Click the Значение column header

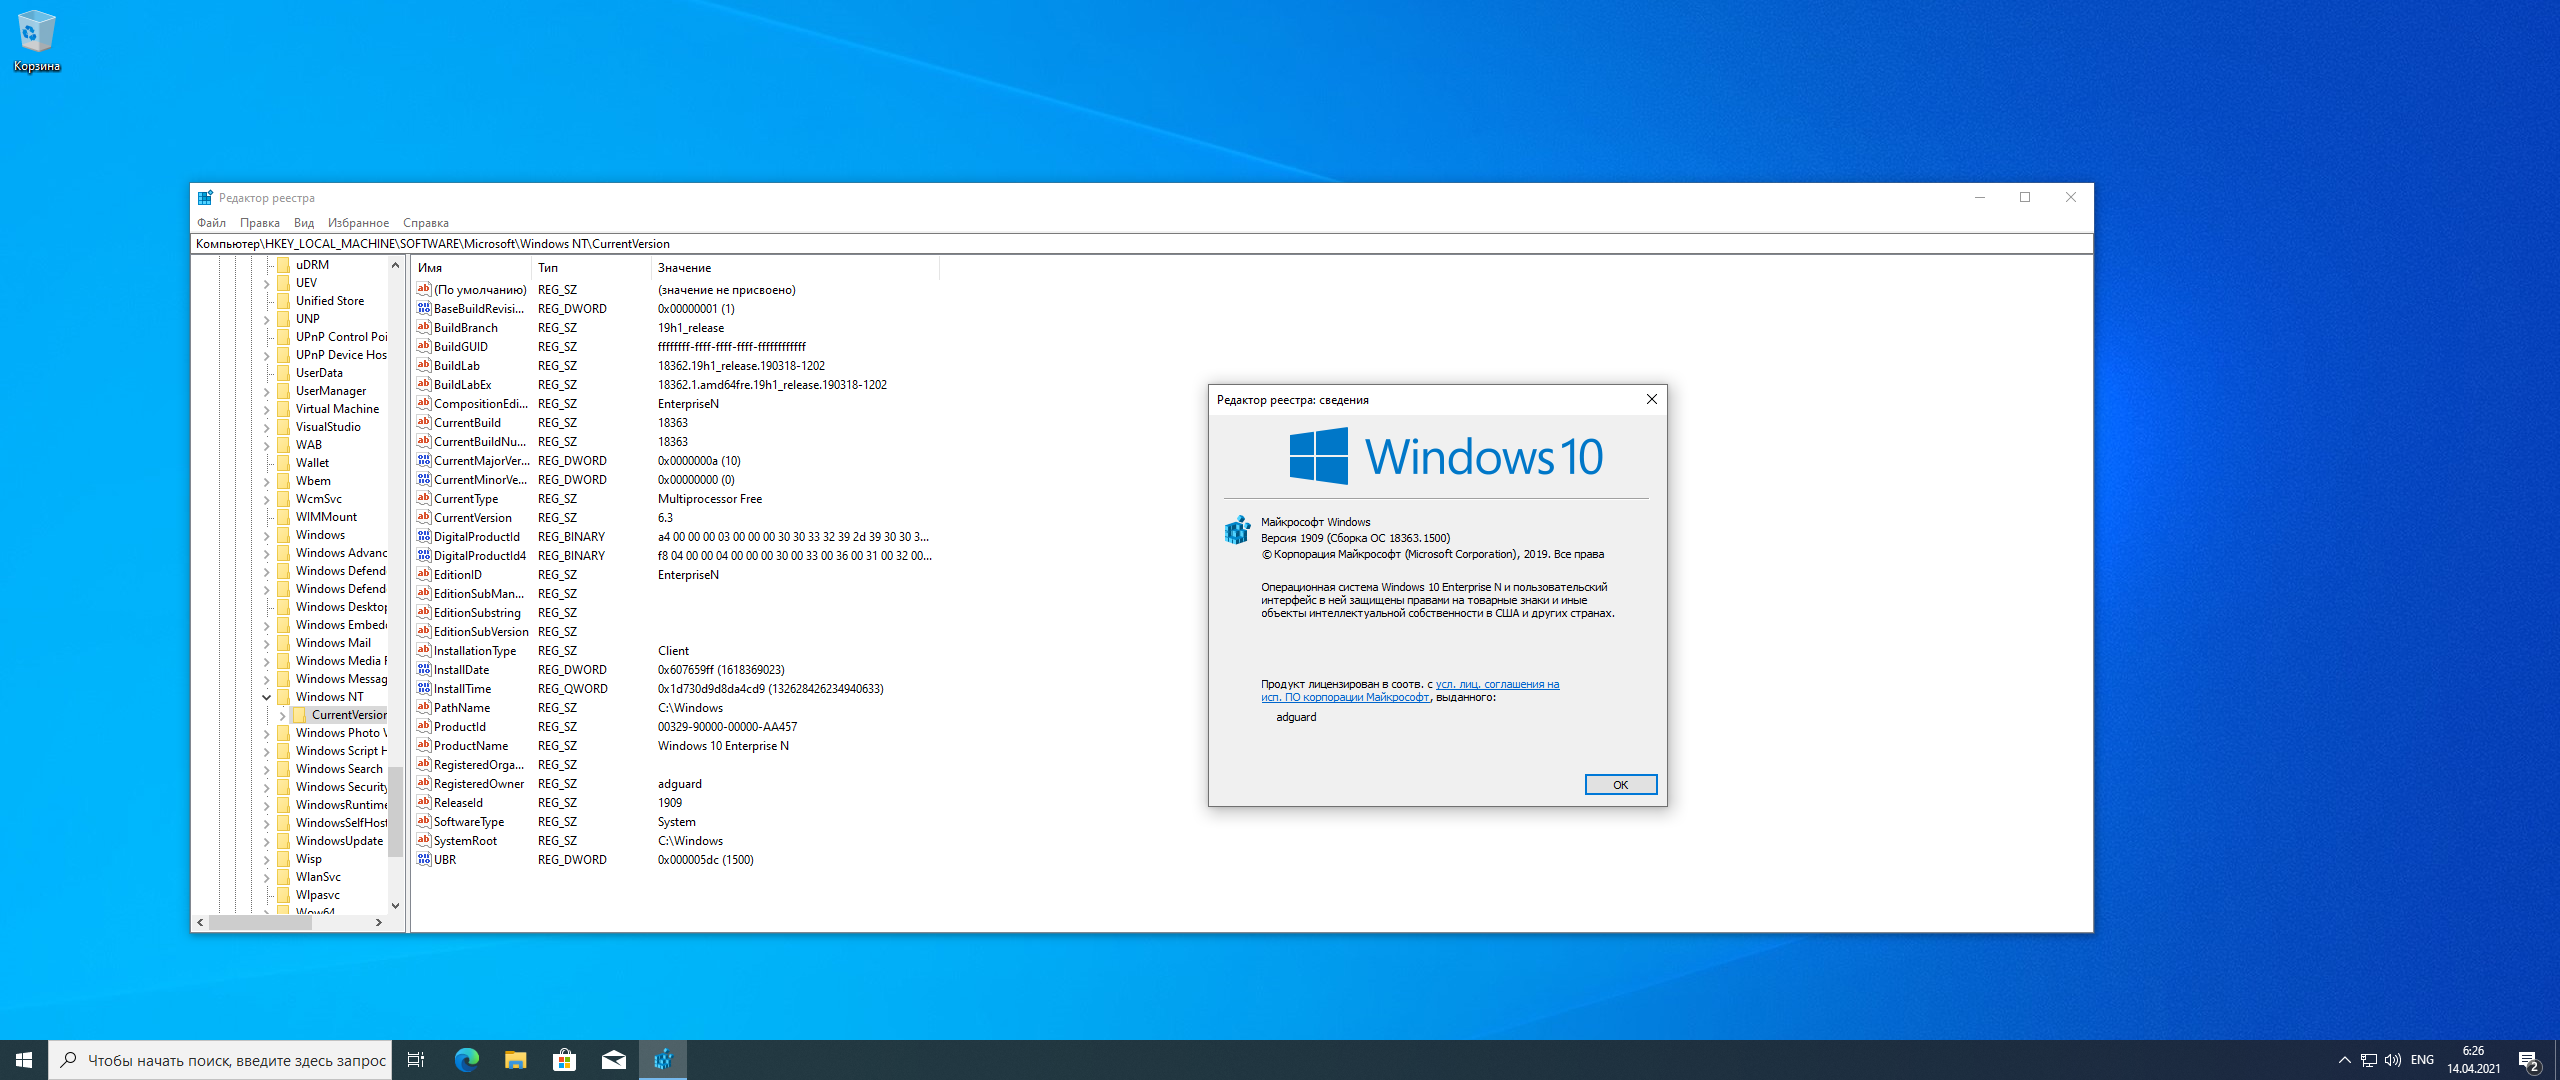(x=795, y=268)
